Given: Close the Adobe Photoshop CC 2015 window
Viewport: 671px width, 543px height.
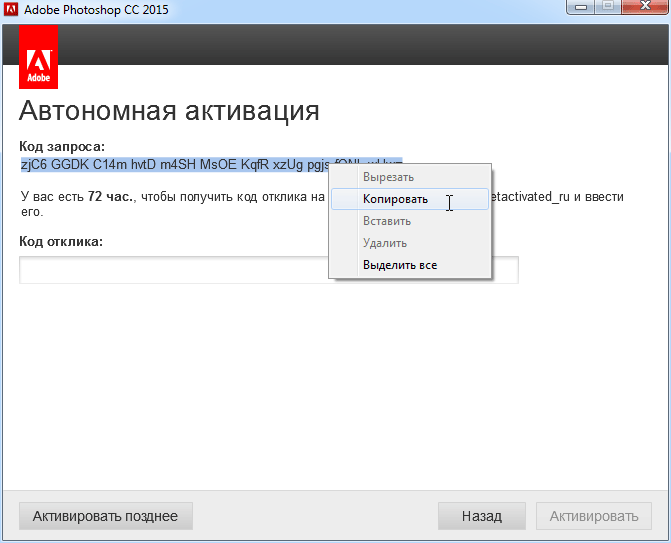Looking at the screenshot, I should tap(645, 7).
